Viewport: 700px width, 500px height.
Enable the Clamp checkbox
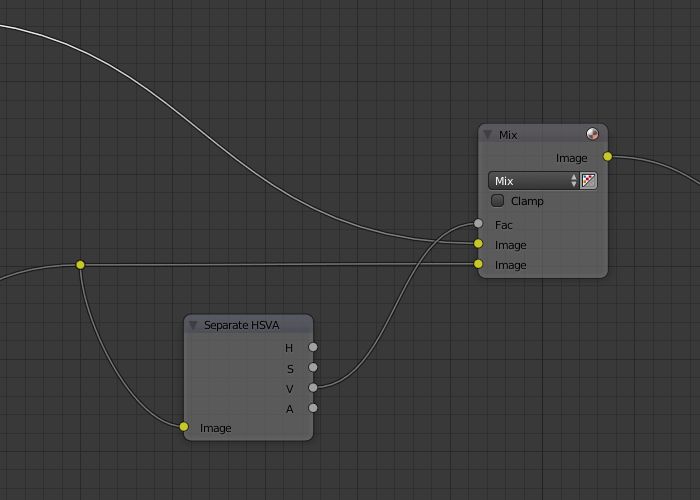point(497,200)
